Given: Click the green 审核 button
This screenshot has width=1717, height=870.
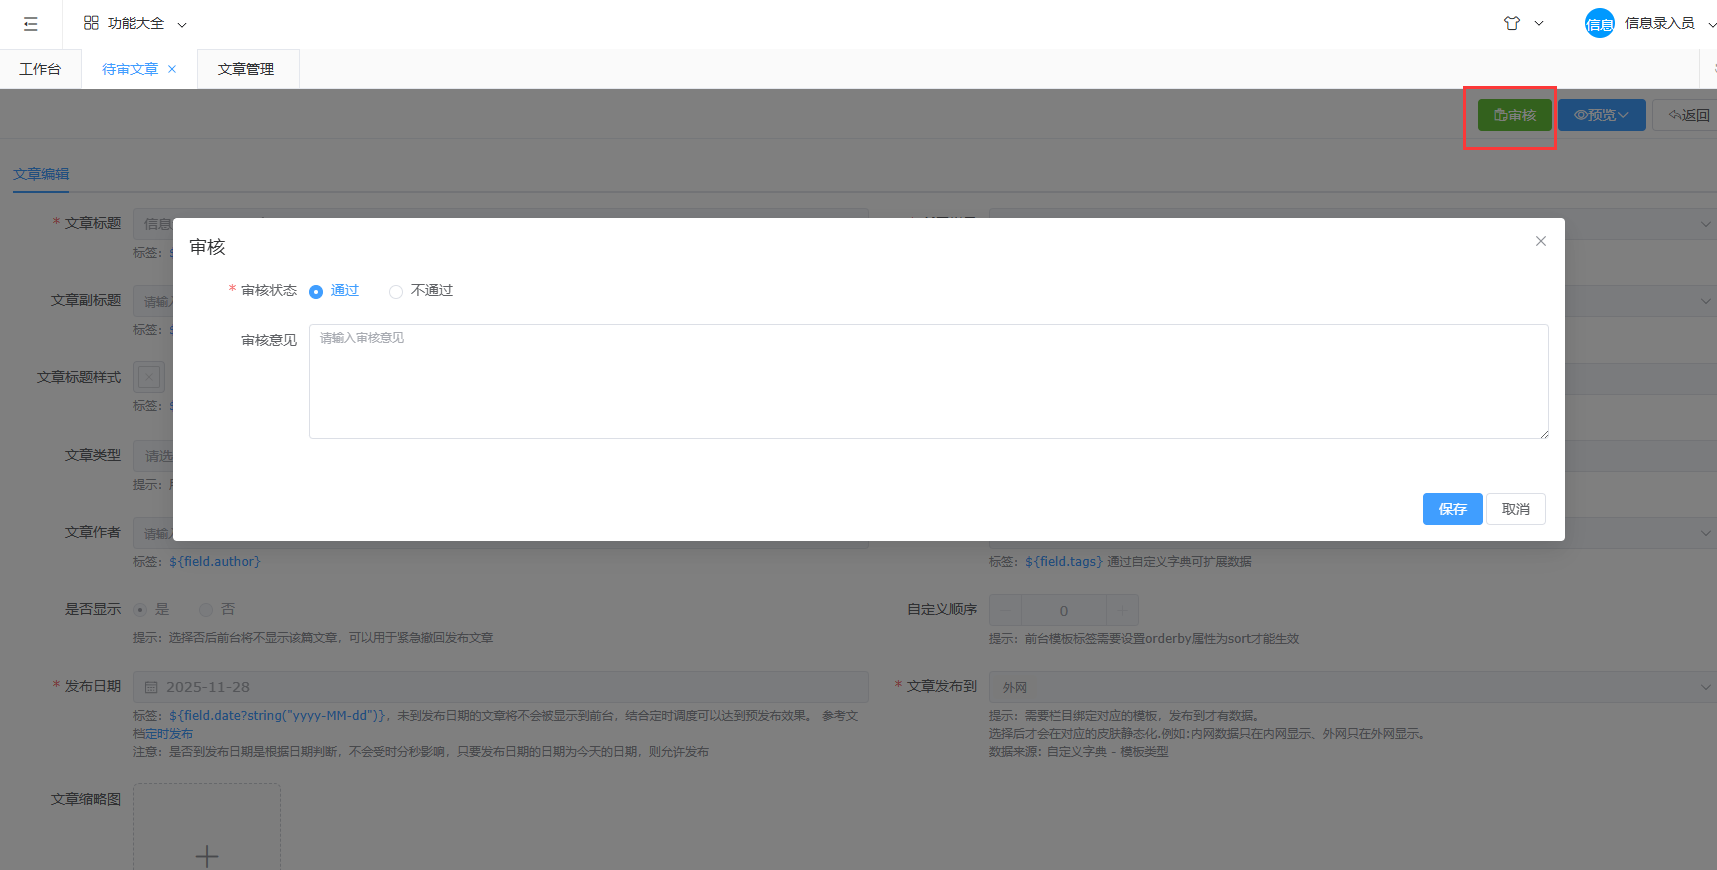Looking at the screenshot, I should tap(1514, 115).
